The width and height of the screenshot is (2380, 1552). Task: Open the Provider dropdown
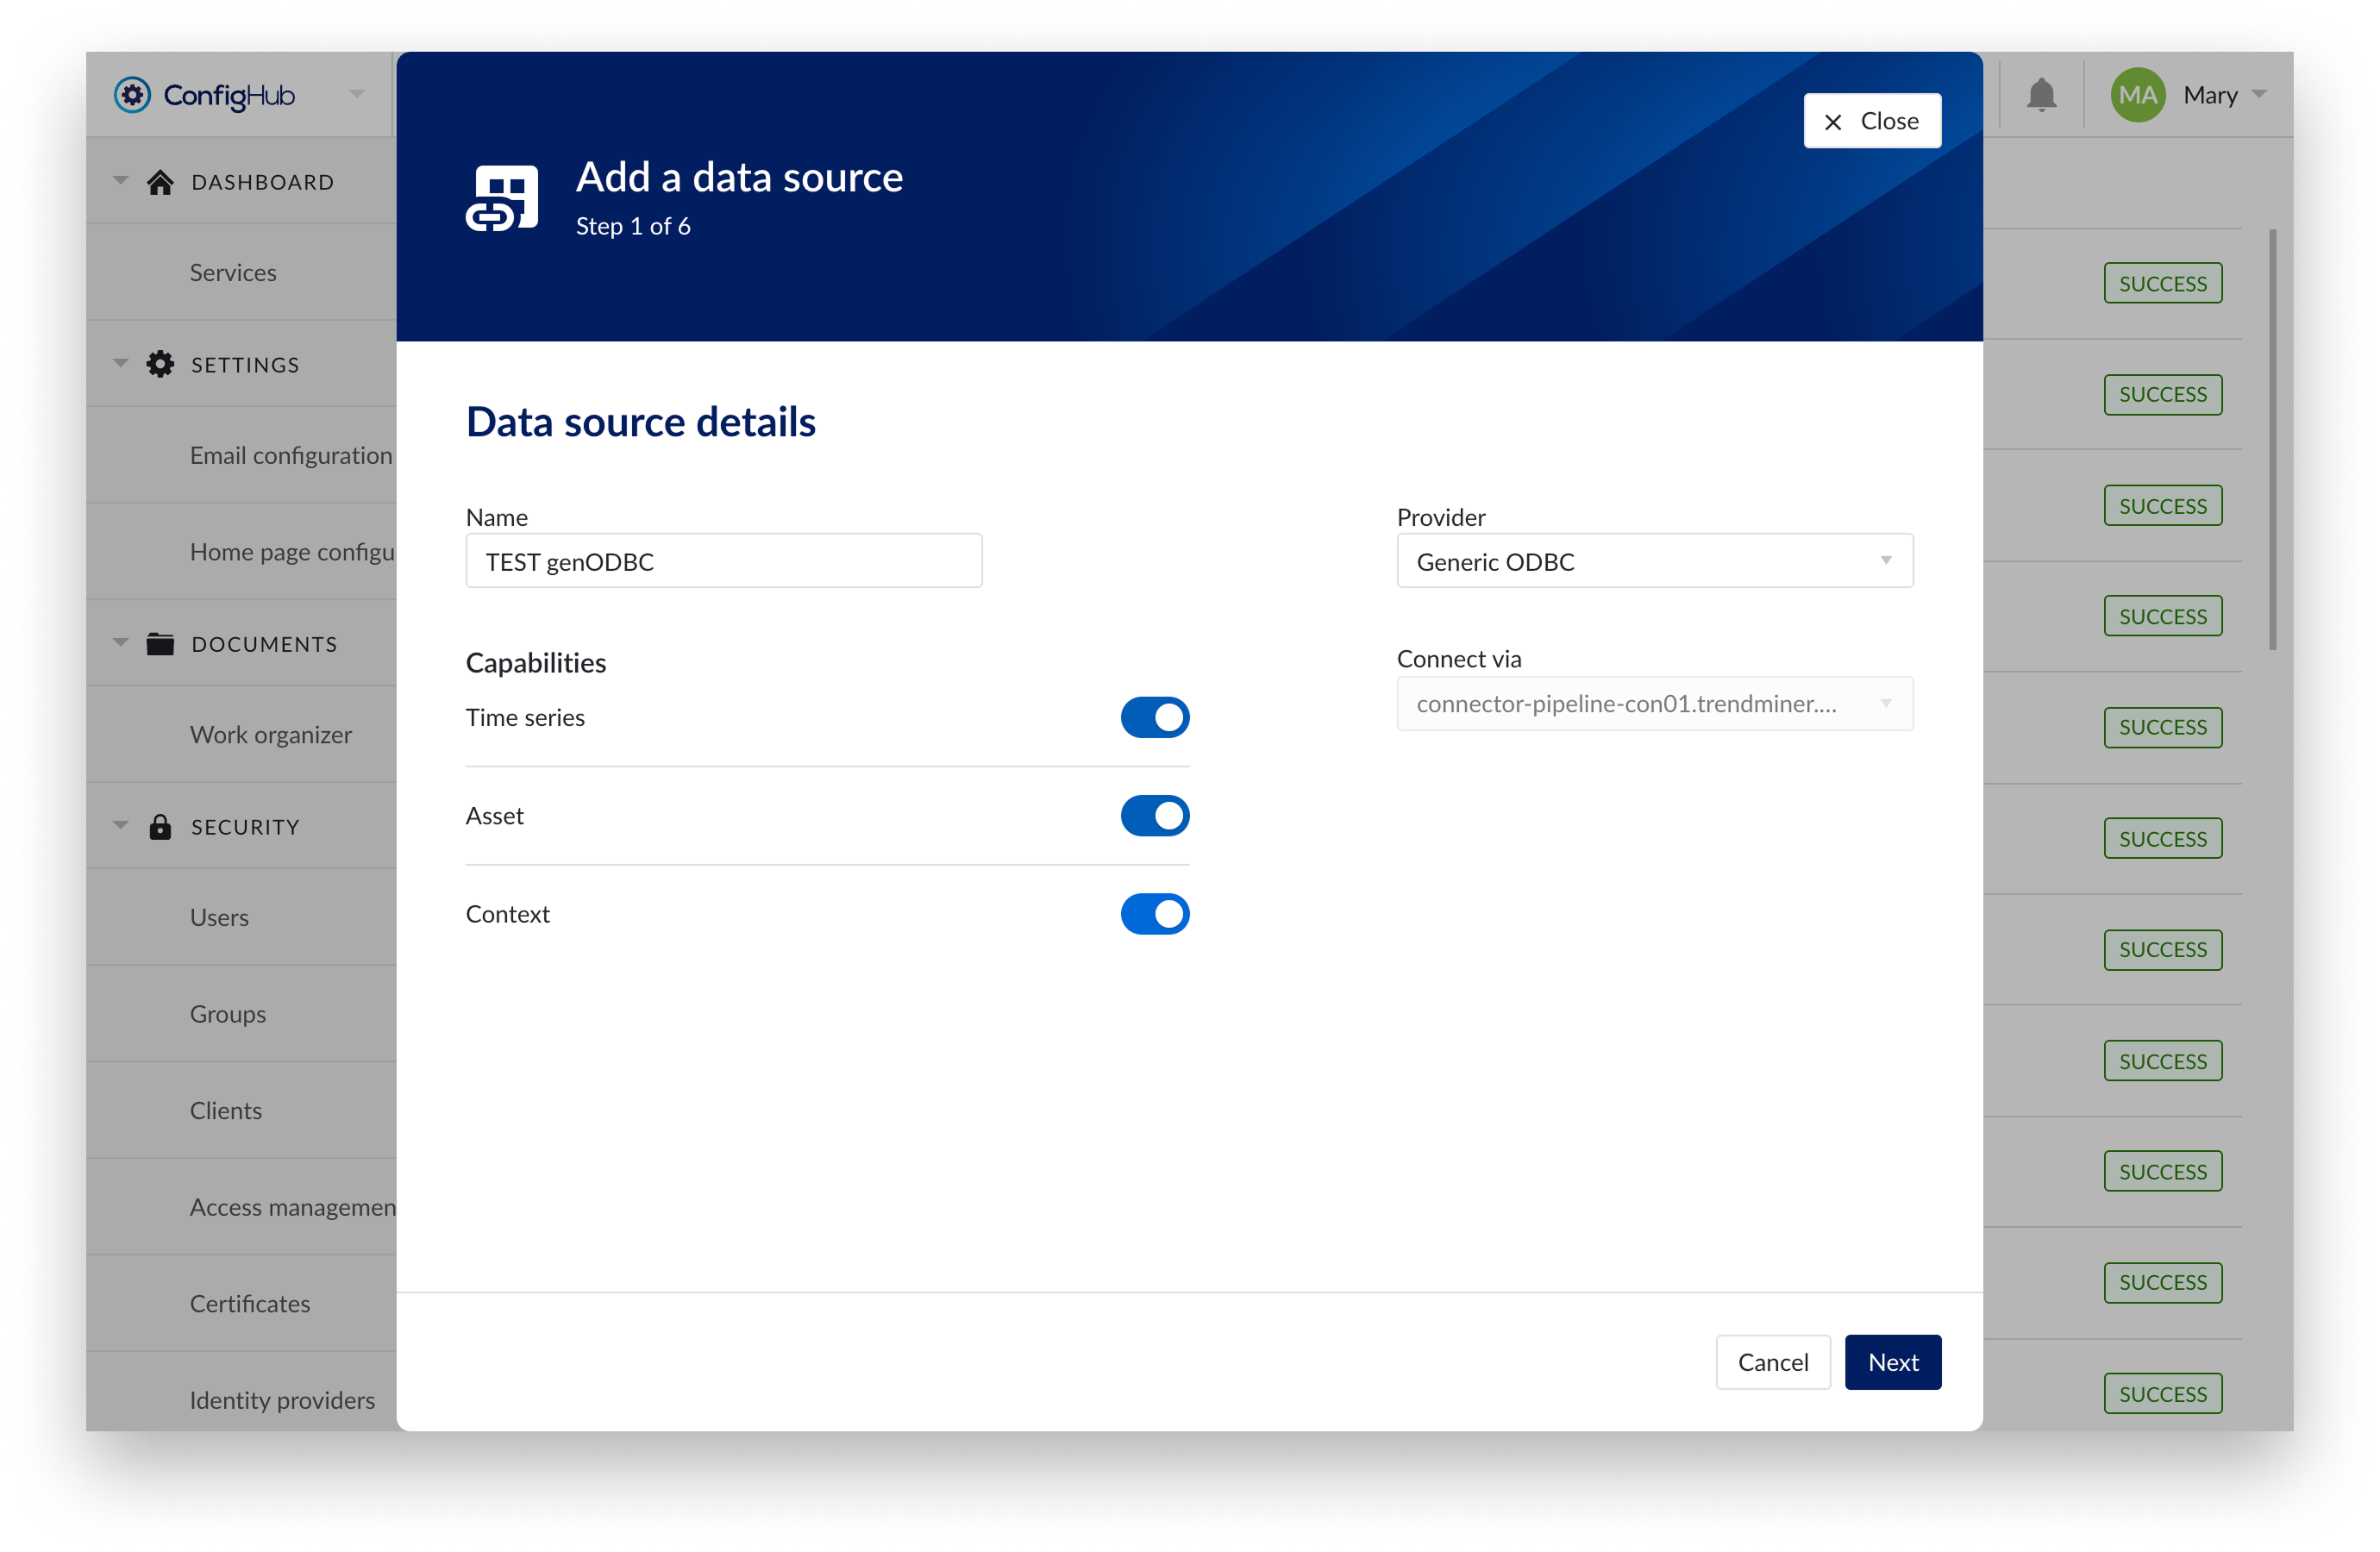[x=1654, y=561]
